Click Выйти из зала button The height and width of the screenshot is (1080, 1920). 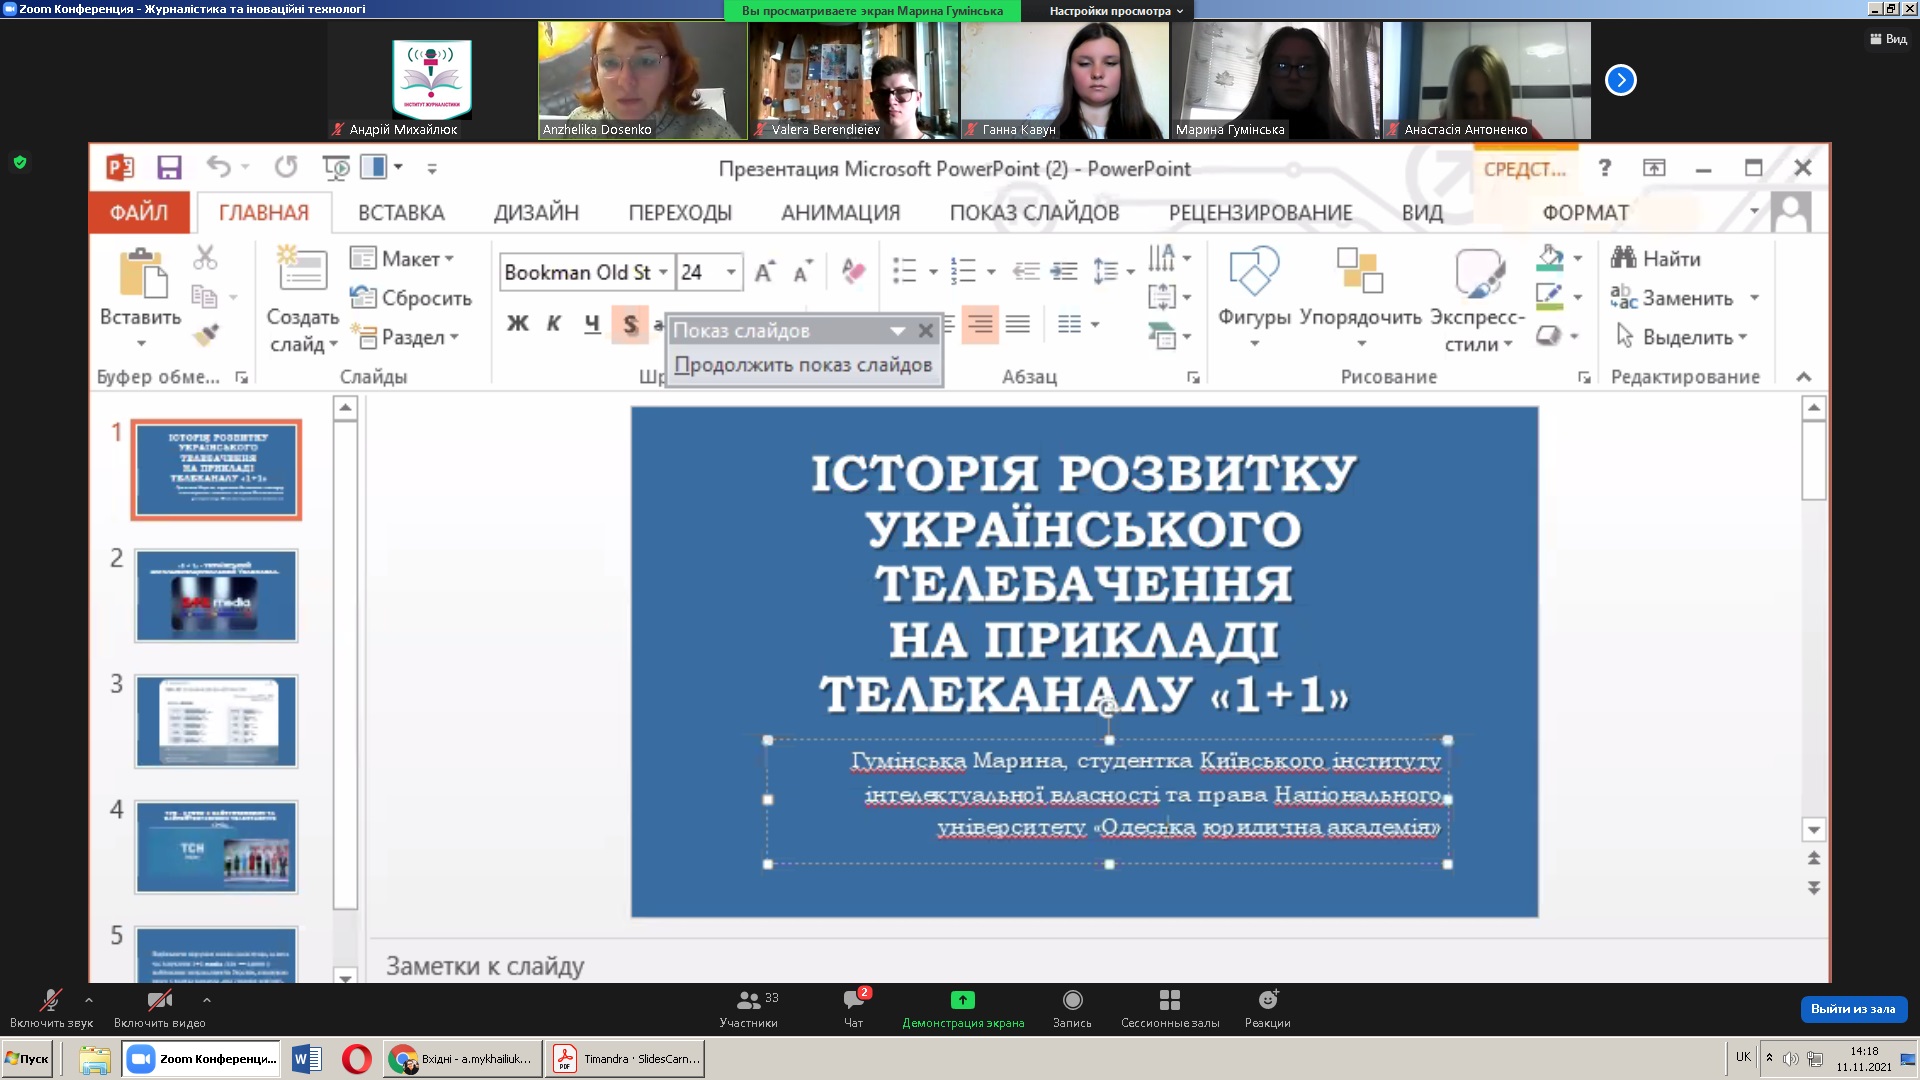pyautogui.click(x=1852, y=1009)
